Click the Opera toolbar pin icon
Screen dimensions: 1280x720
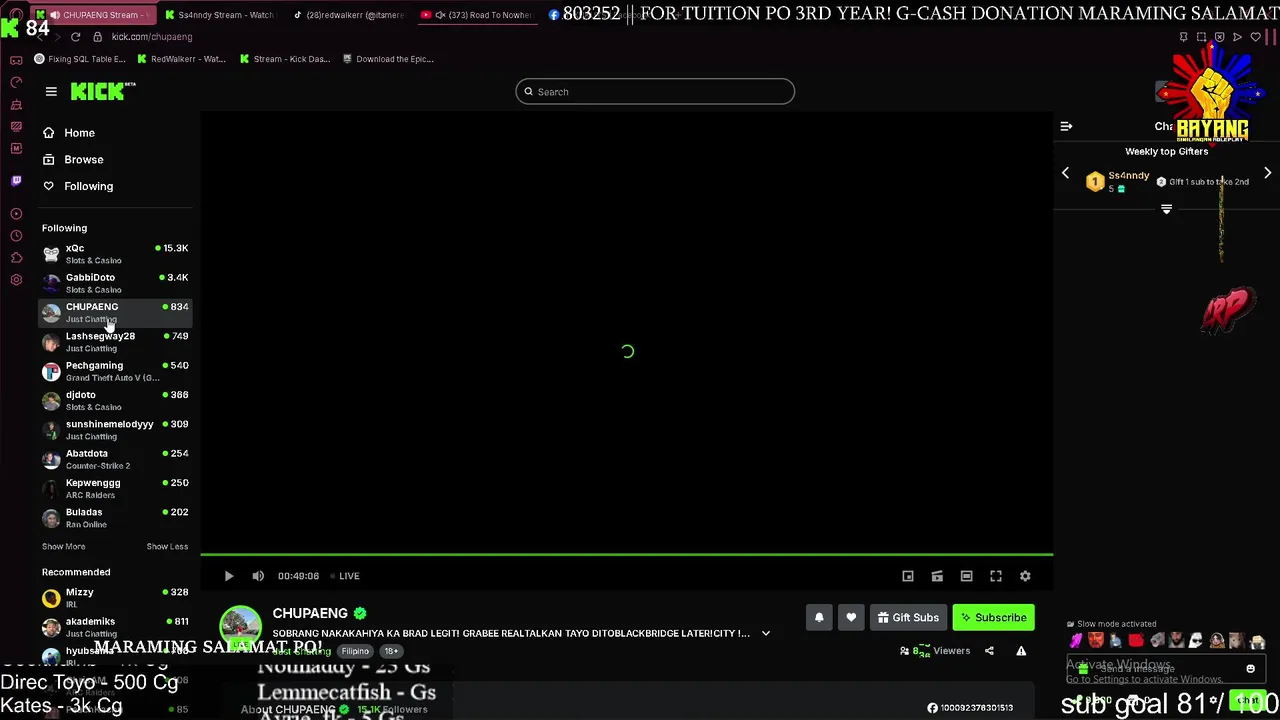[x=1183, y=37]
